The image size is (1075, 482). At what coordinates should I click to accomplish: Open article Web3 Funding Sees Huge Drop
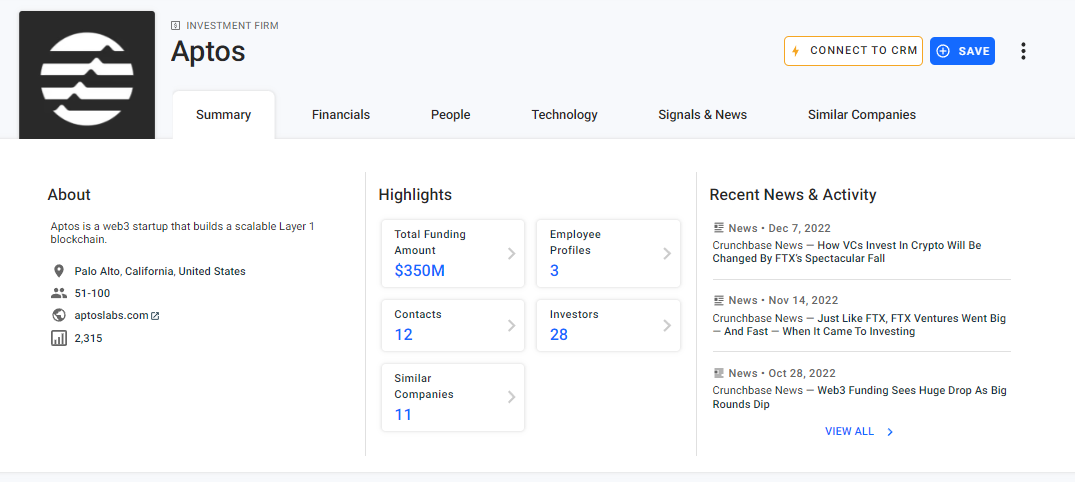tap(859, 397)
